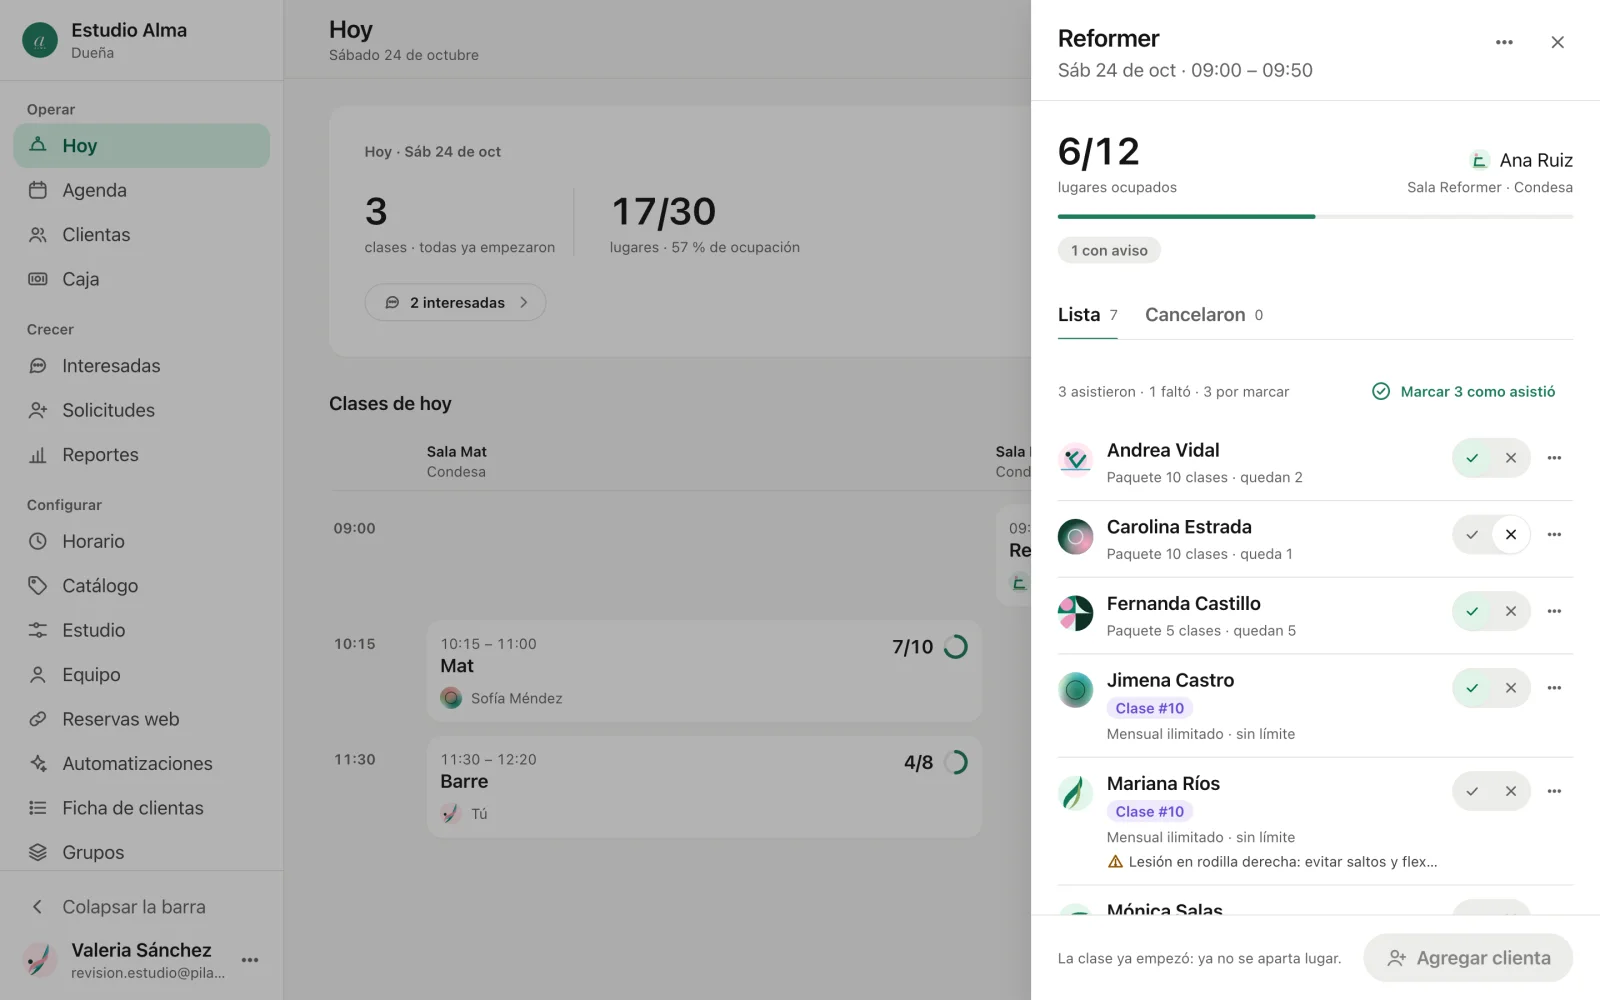Click the Barre 4/8 occupancy ring
The image size is (1600, 1000).
coord(956,763)
